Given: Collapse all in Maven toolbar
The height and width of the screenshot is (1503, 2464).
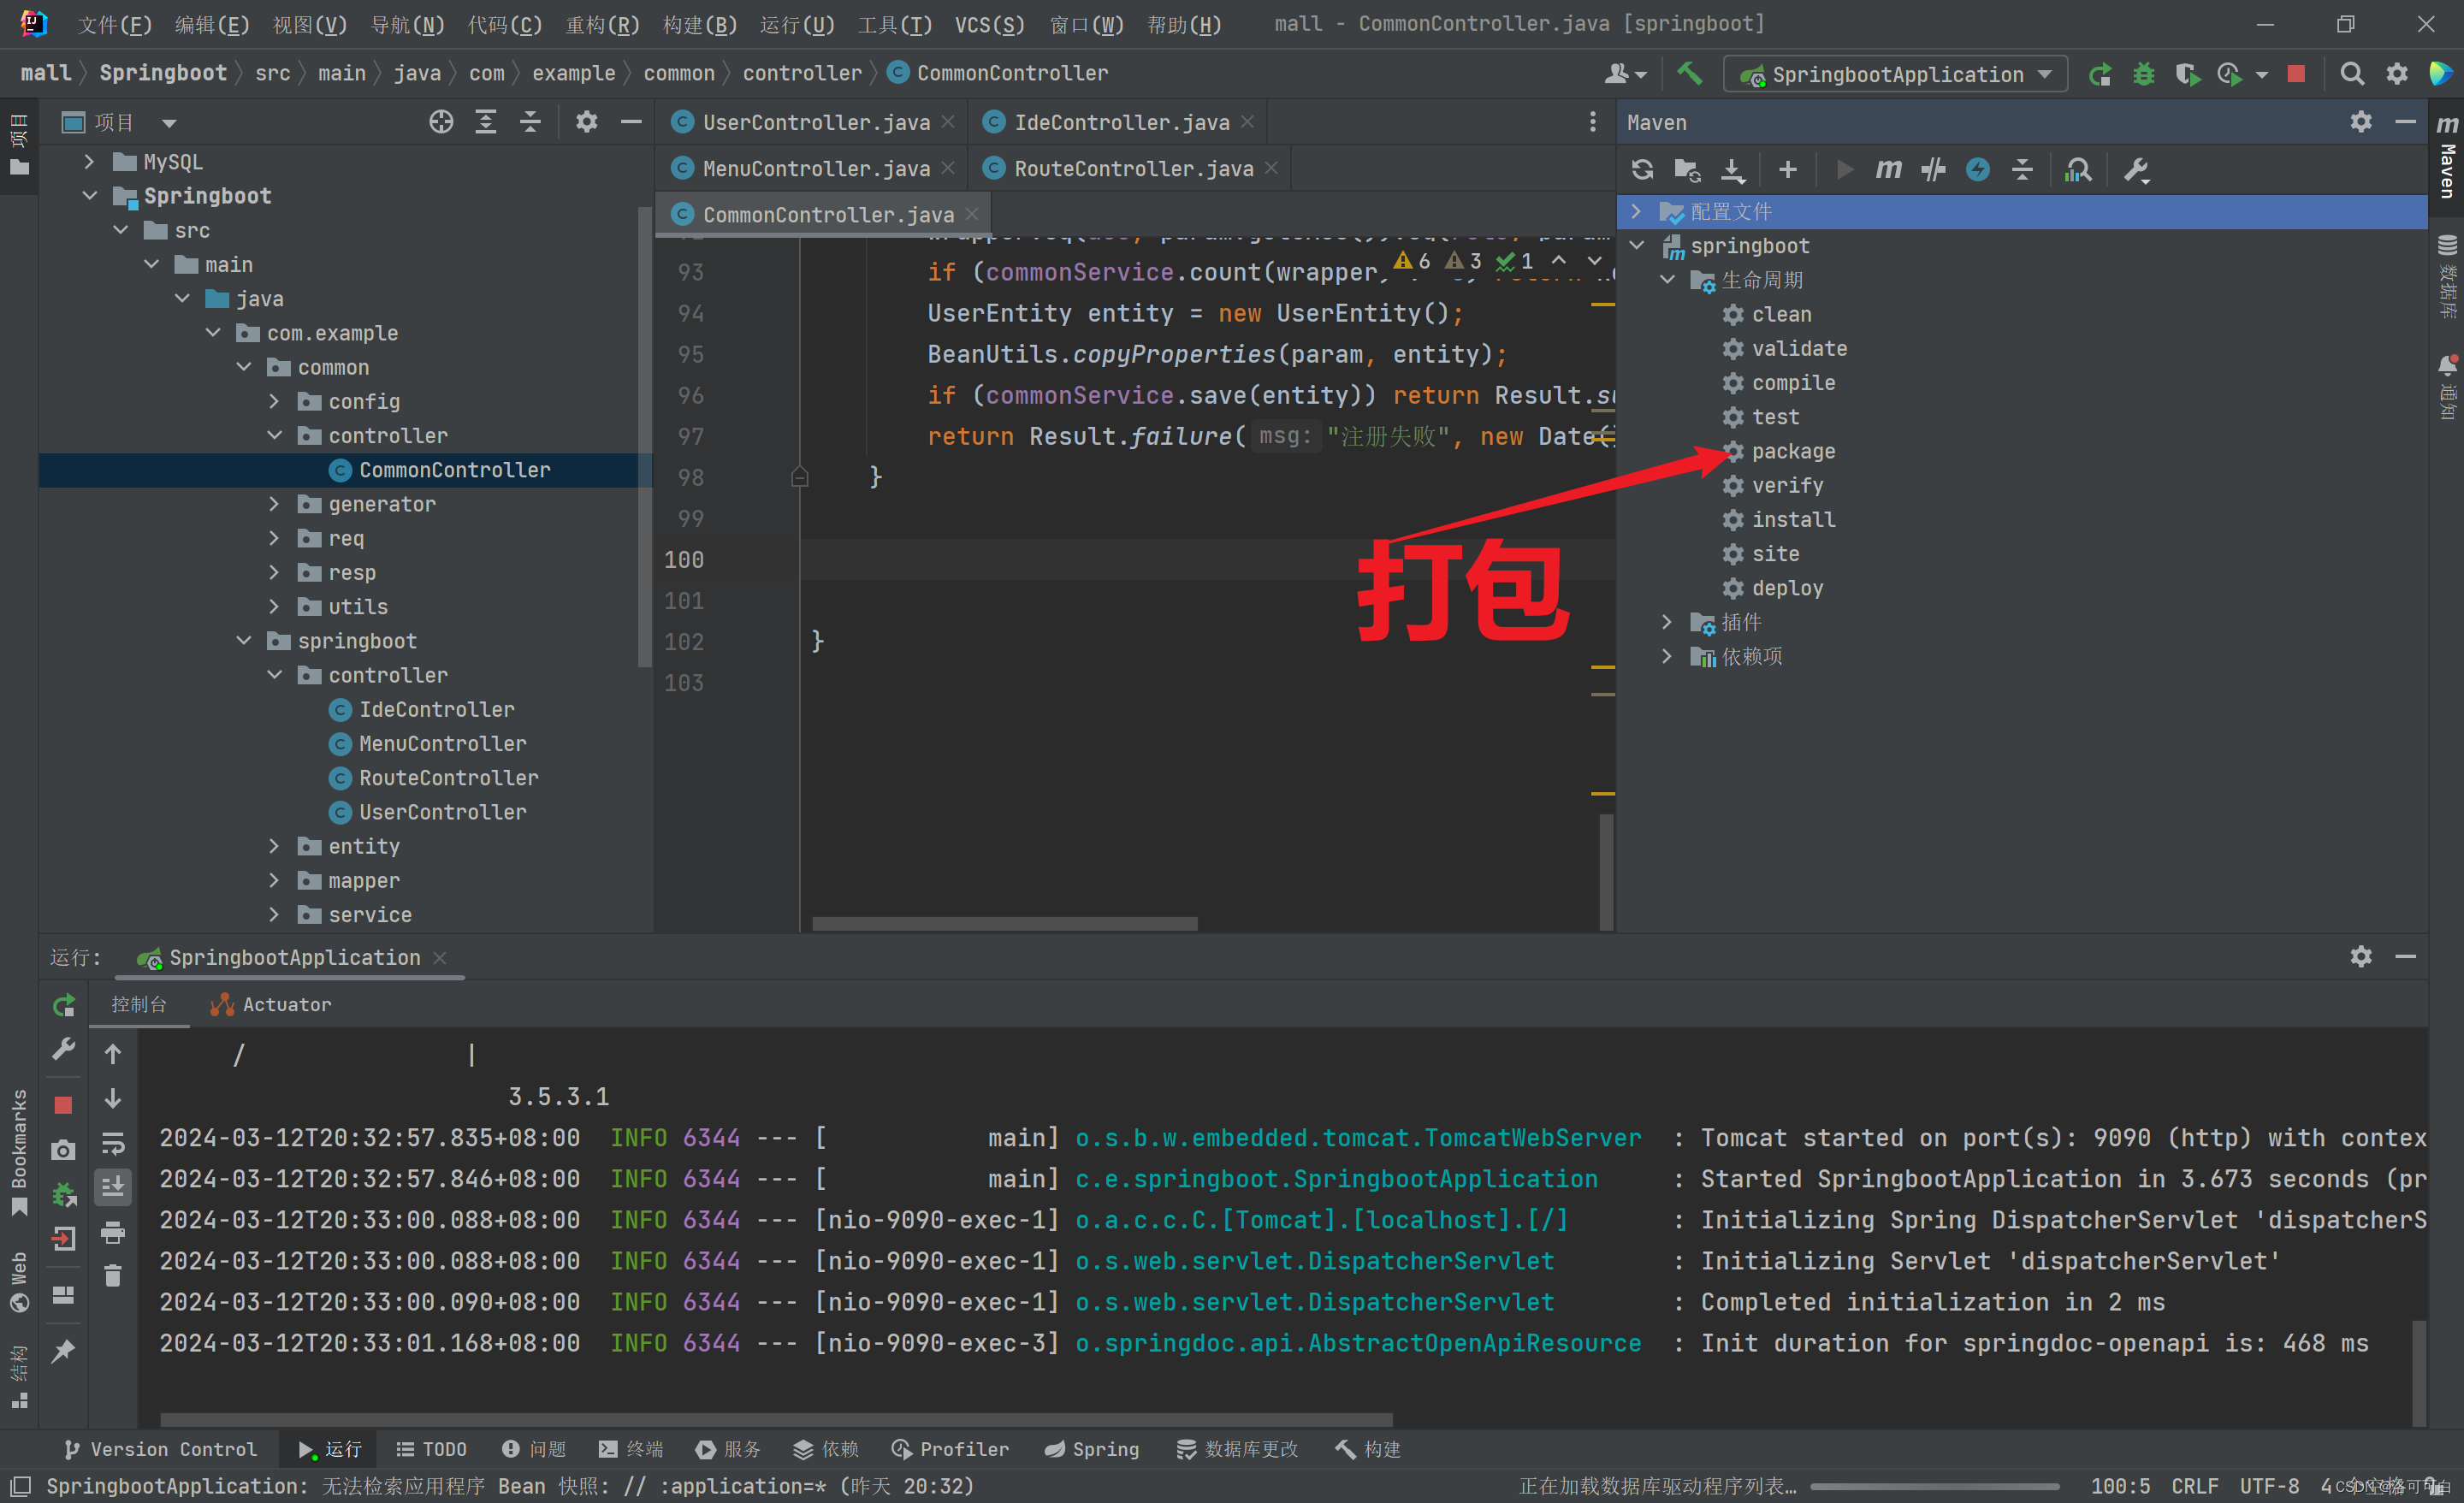Looking at the screenshot, I should click(x=2022, y=170).
